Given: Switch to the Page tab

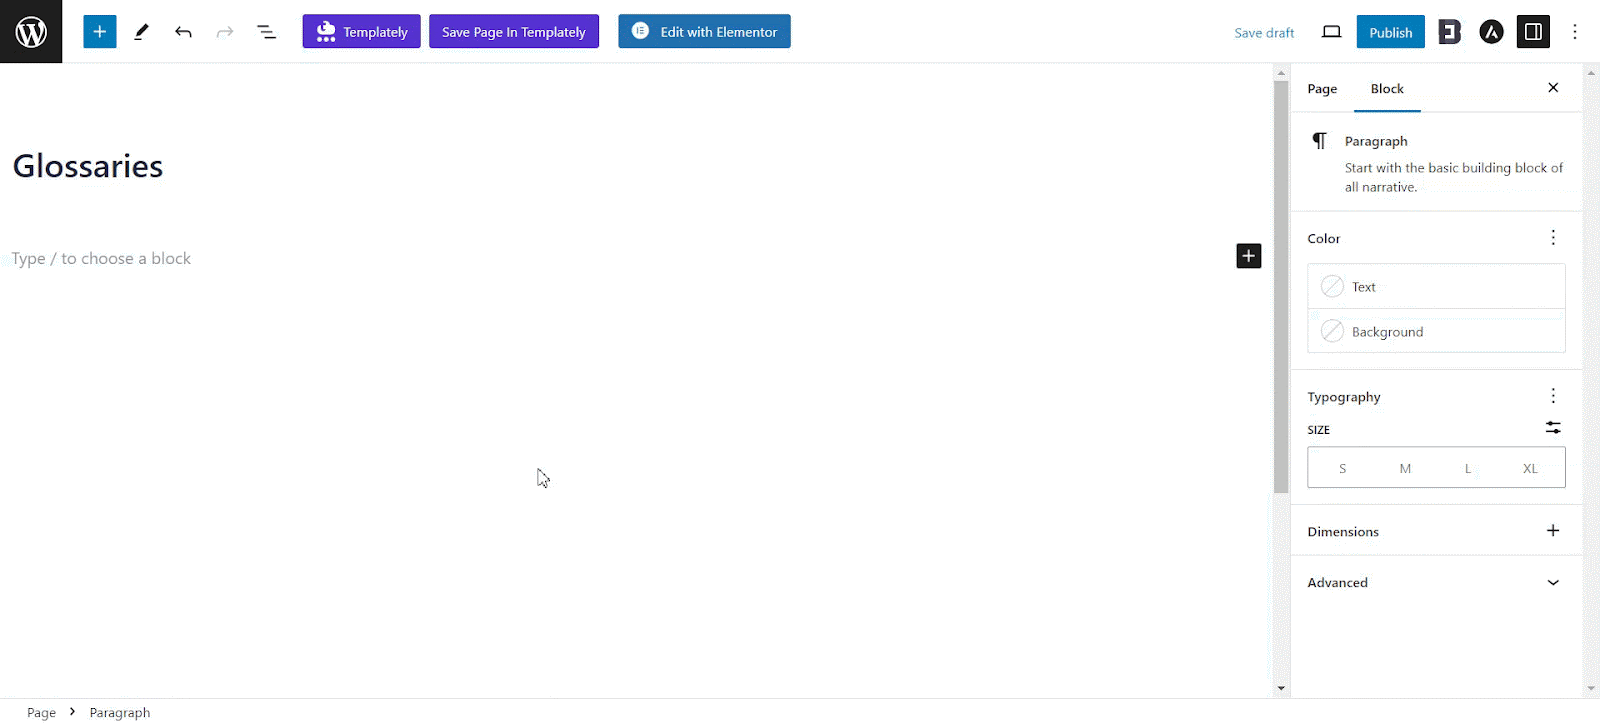Looking at the screenshot, I should 1322,88.
